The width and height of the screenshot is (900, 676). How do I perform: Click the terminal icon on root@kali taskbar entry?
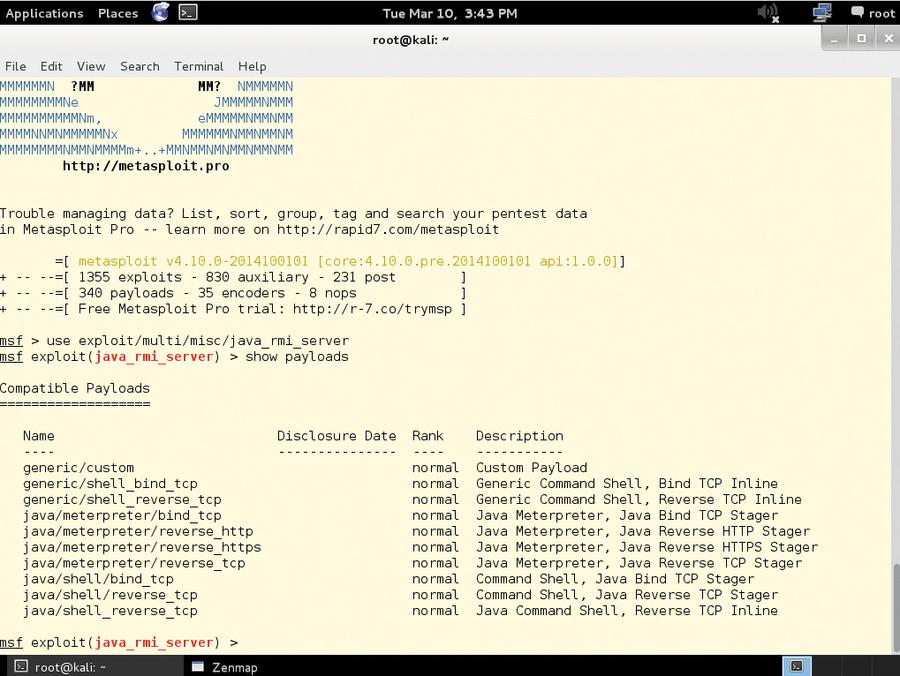click(21, 666)
